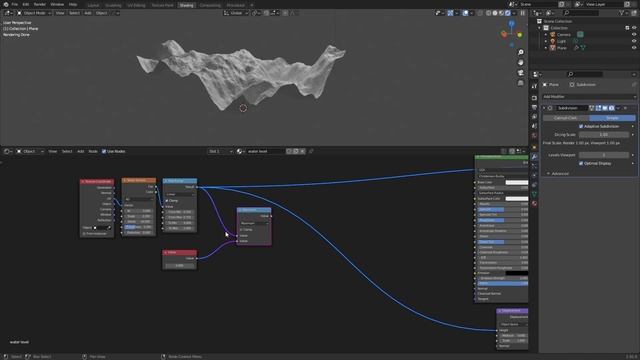Open the Render properties tab
This screenshot has height=360, width=640.
click(534, 98)
